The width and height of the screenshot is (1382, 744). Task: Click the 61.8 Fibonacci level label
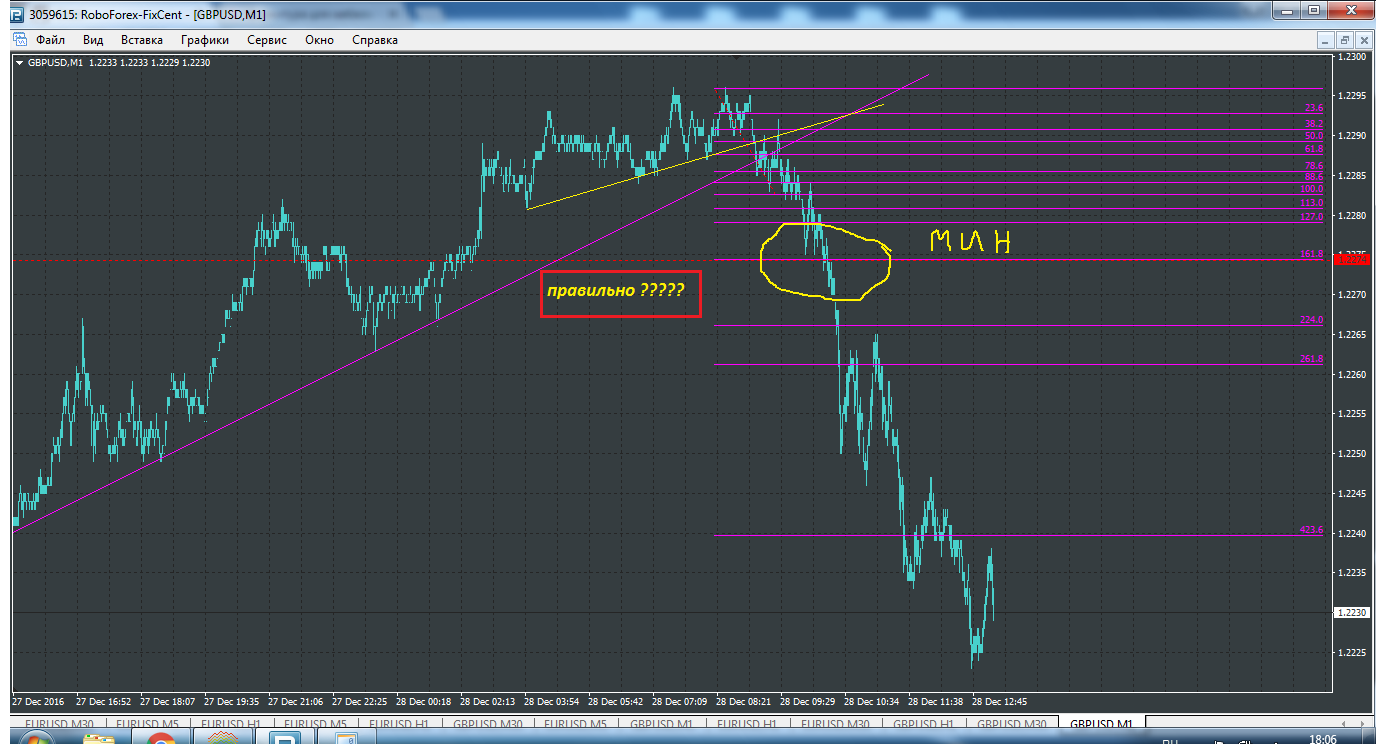click(1314, 149)
